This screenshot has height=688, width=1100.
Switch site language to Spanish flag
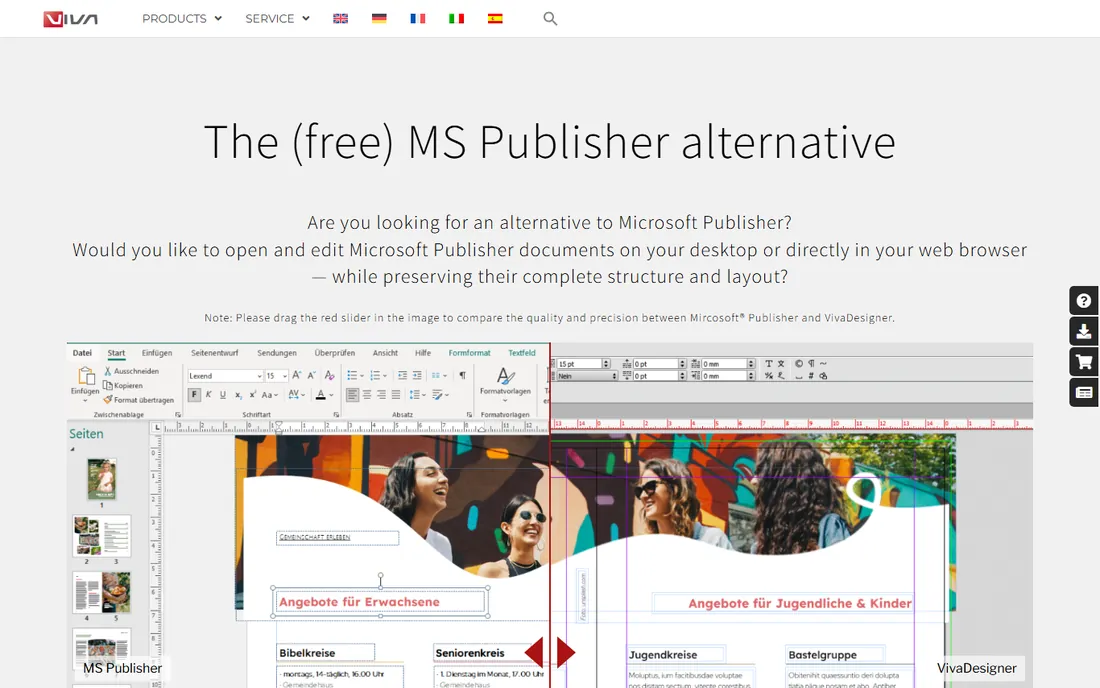coord(495,19)
